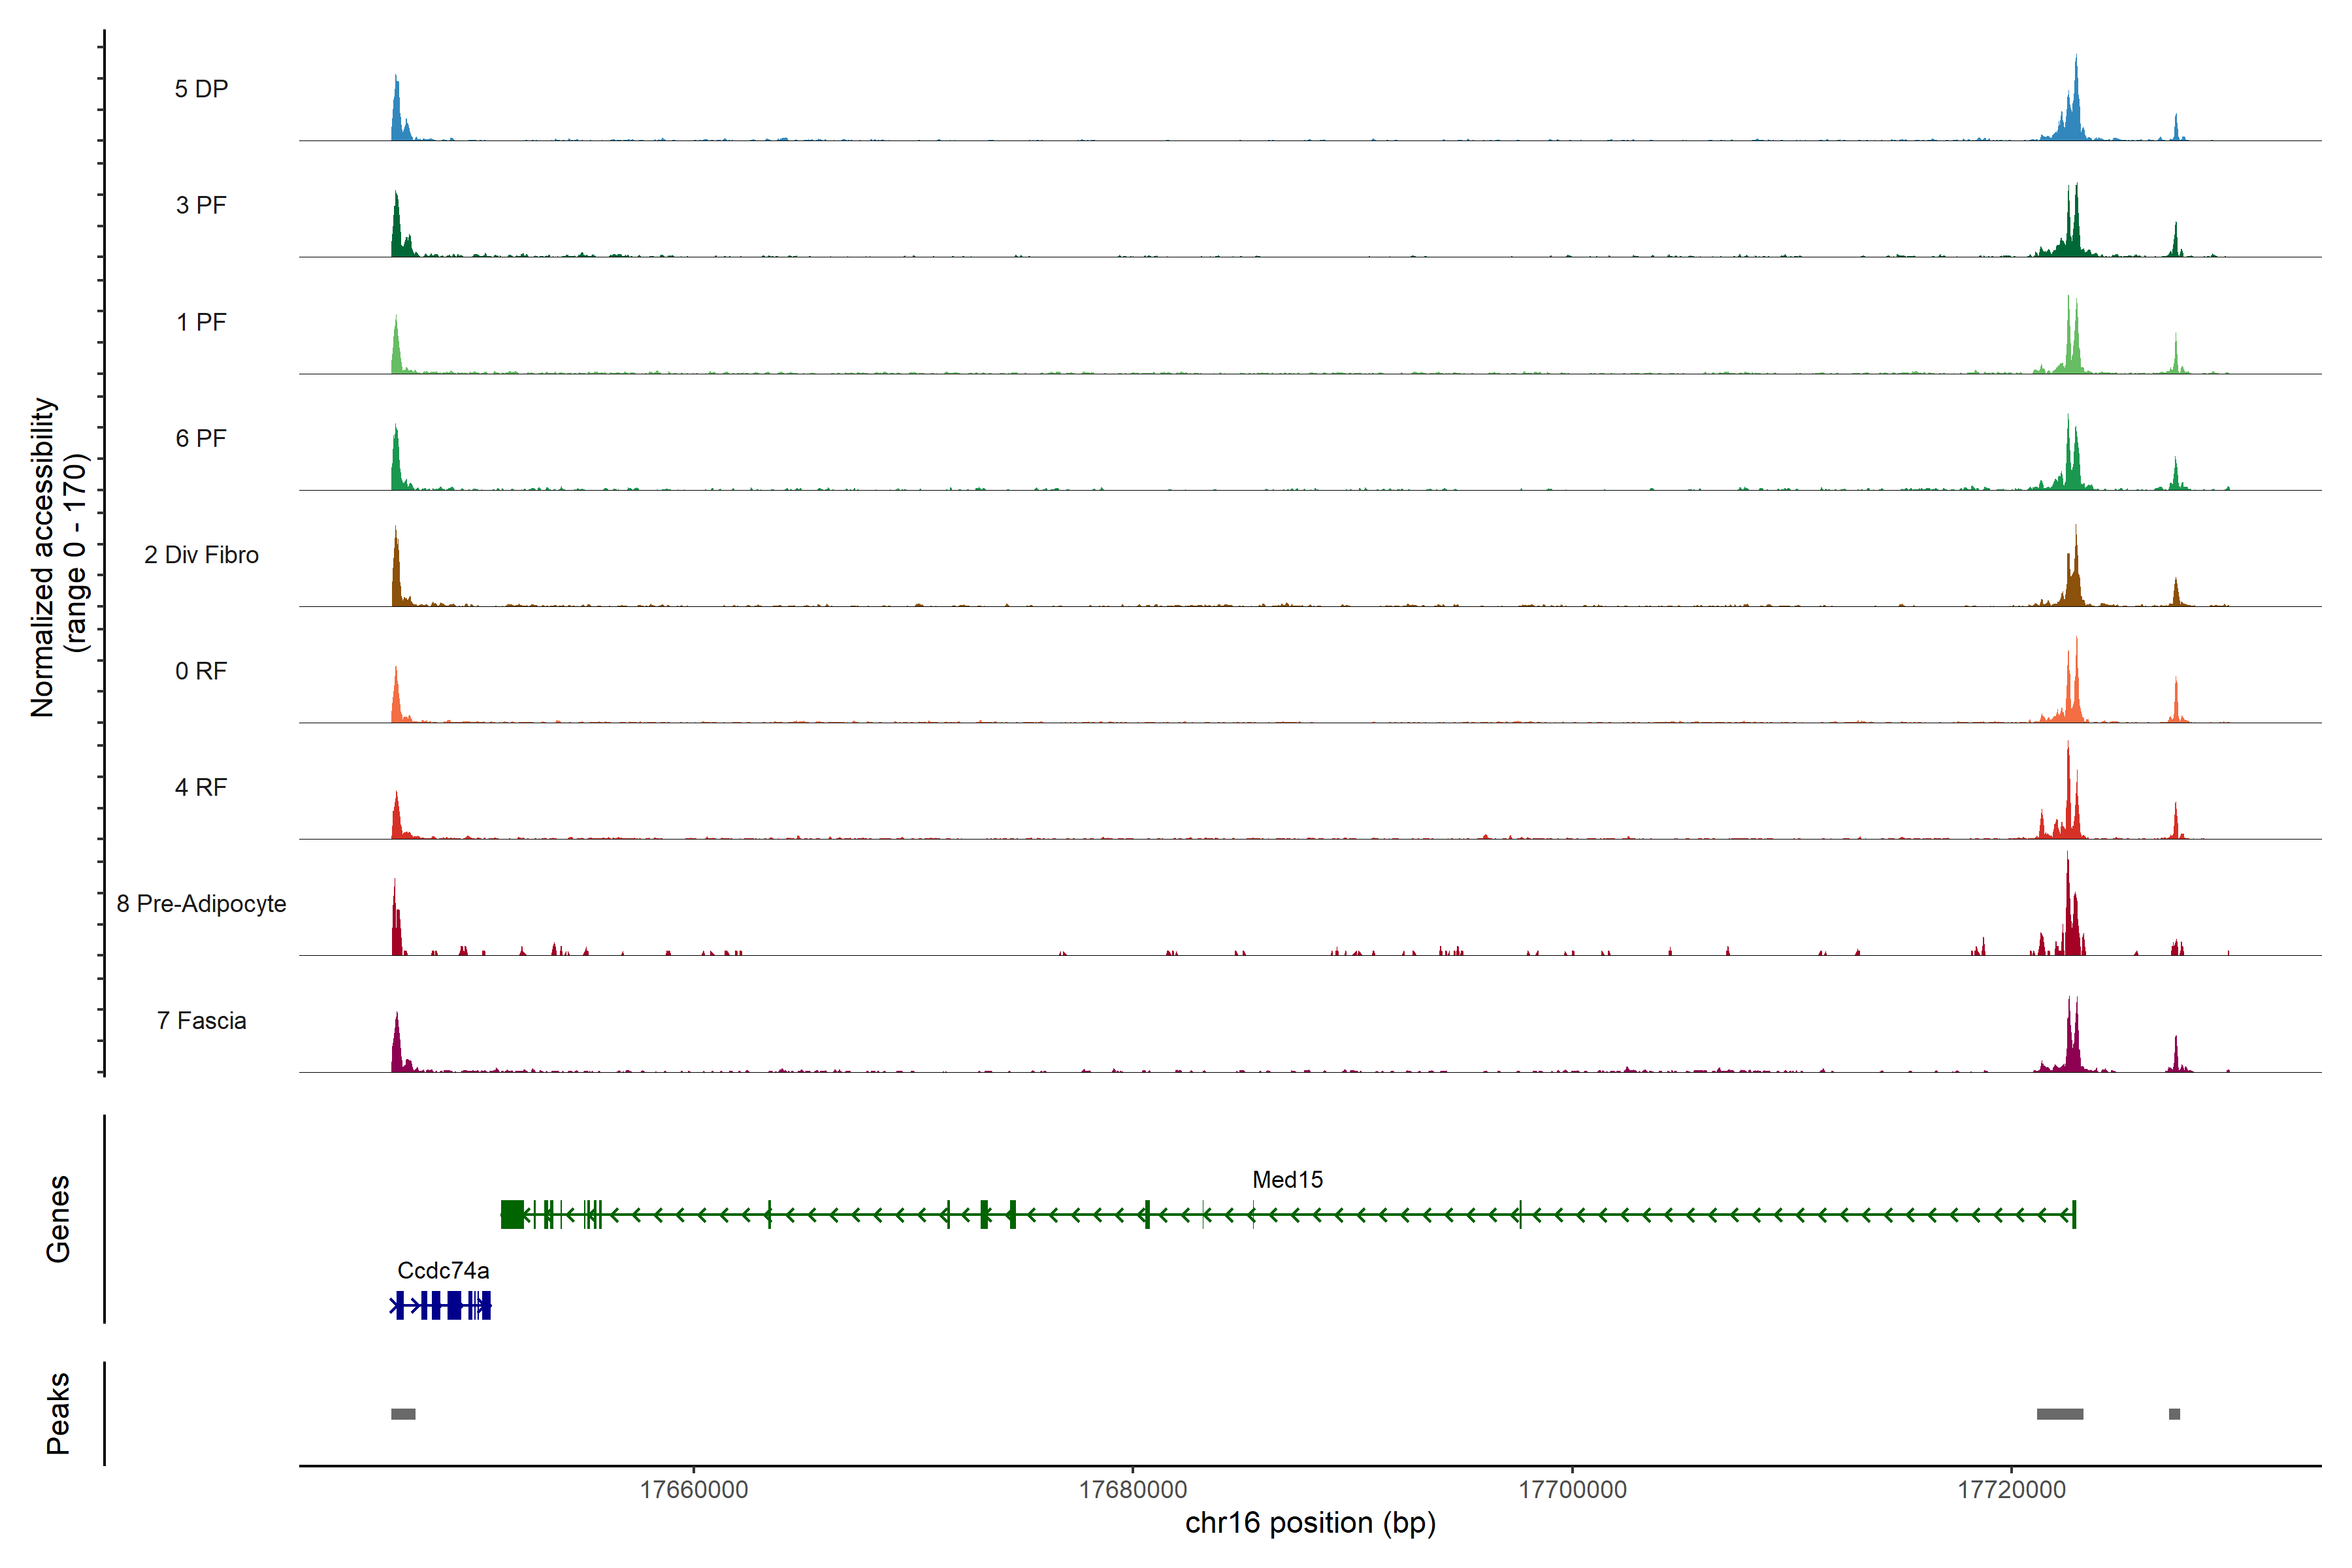
Task: Click the 8 Pre-Adipocyte track label
Action: click(x=201, y=904)
